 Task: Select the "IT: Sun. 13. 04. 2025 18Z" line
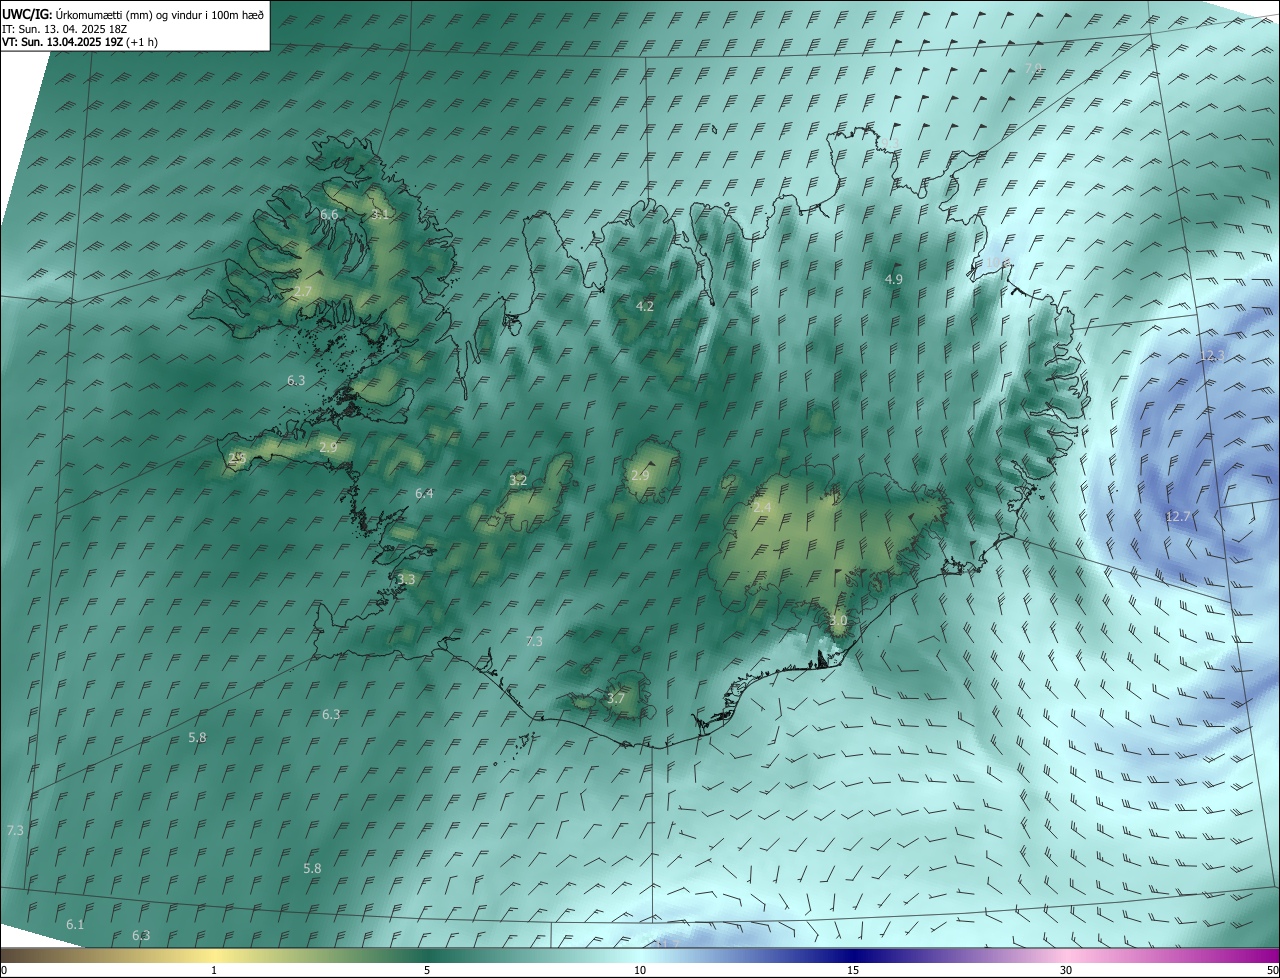coord(64,28)
